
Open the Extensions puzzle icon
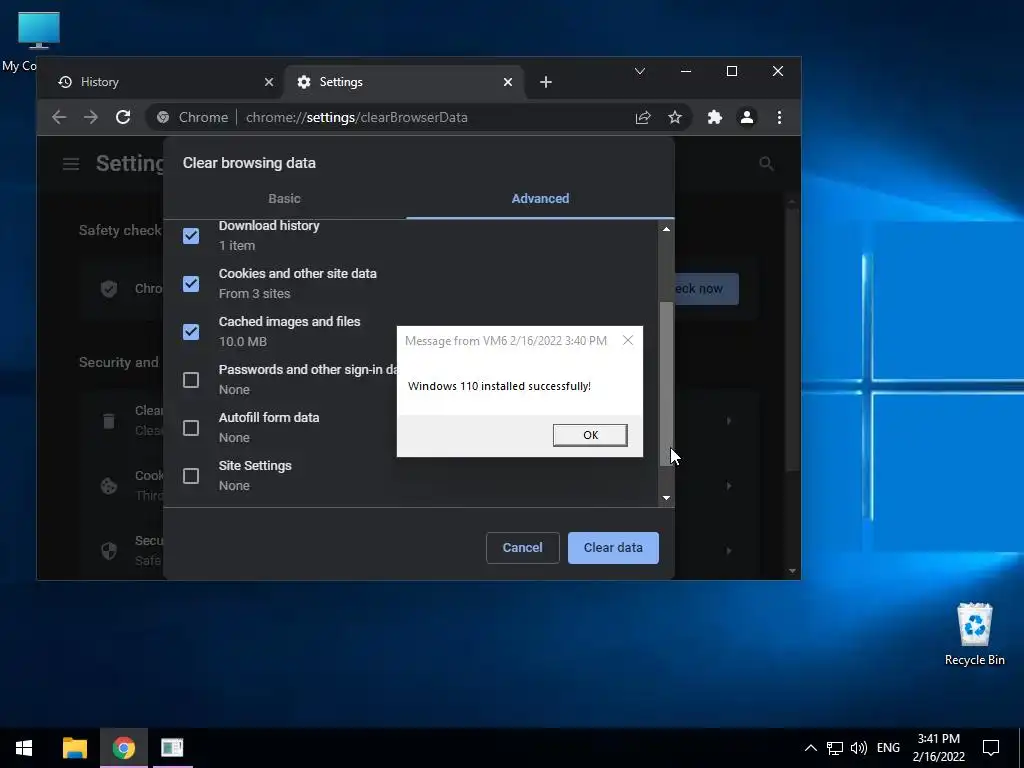coord(715,118)
